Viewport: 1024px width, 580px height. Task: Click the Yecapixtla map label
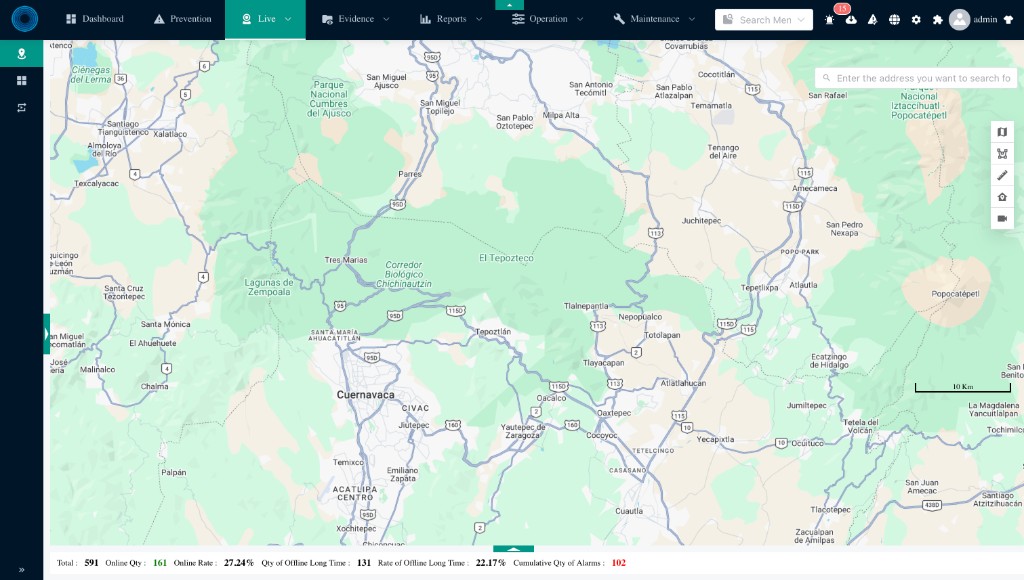click(x=715, y=440)
